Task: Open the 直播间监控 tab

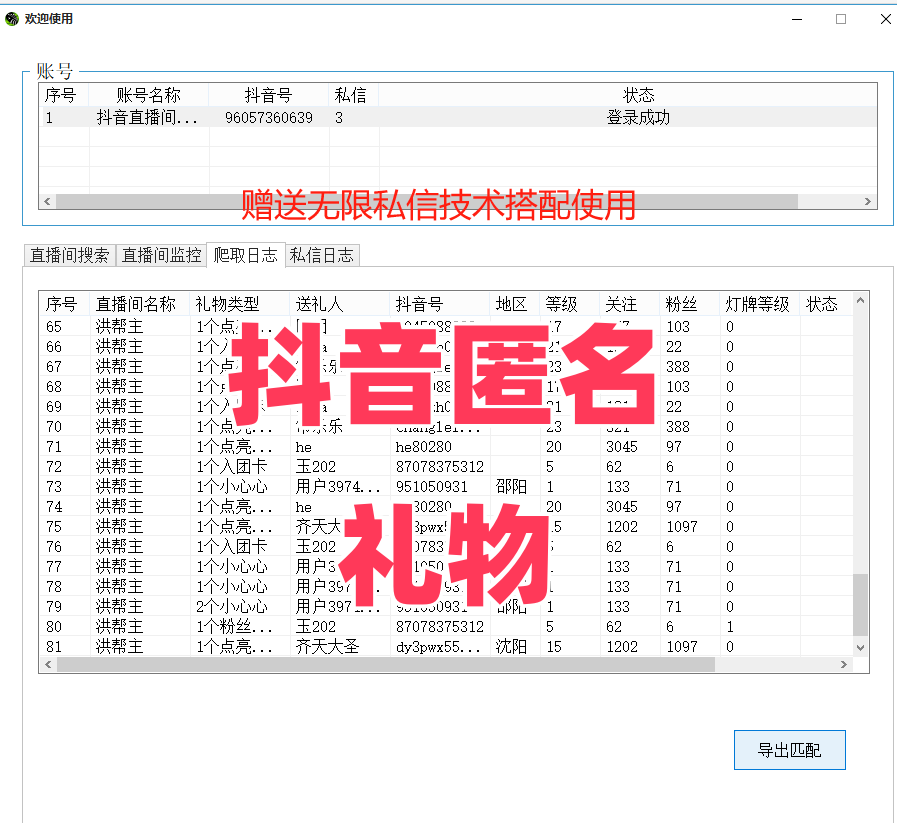Action: pyautogui.click(x=161, y=255)
